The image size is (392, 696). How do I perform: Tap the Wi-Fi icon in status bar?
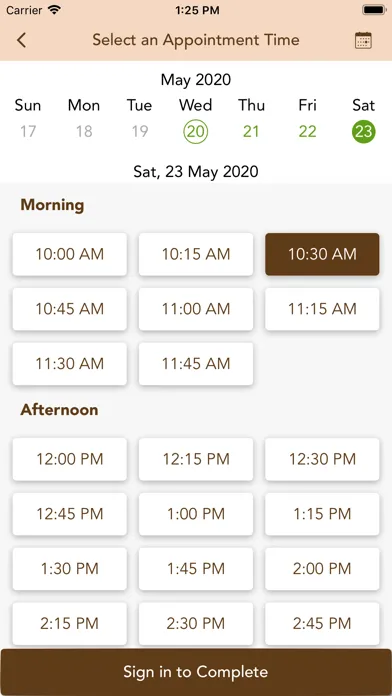(54, 10)
